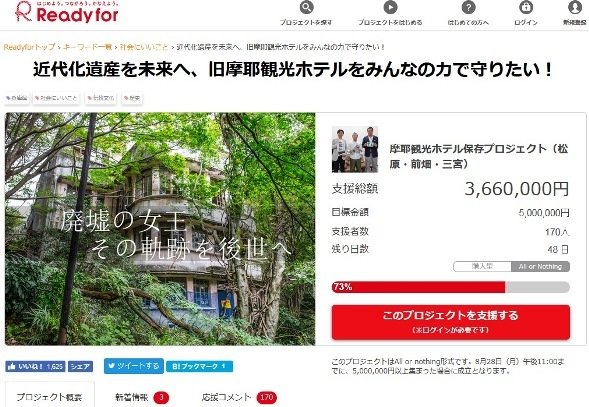Tweet this project with Twitter button
The height and width of the screenshot is (407, 589).
tap(134, 366)
